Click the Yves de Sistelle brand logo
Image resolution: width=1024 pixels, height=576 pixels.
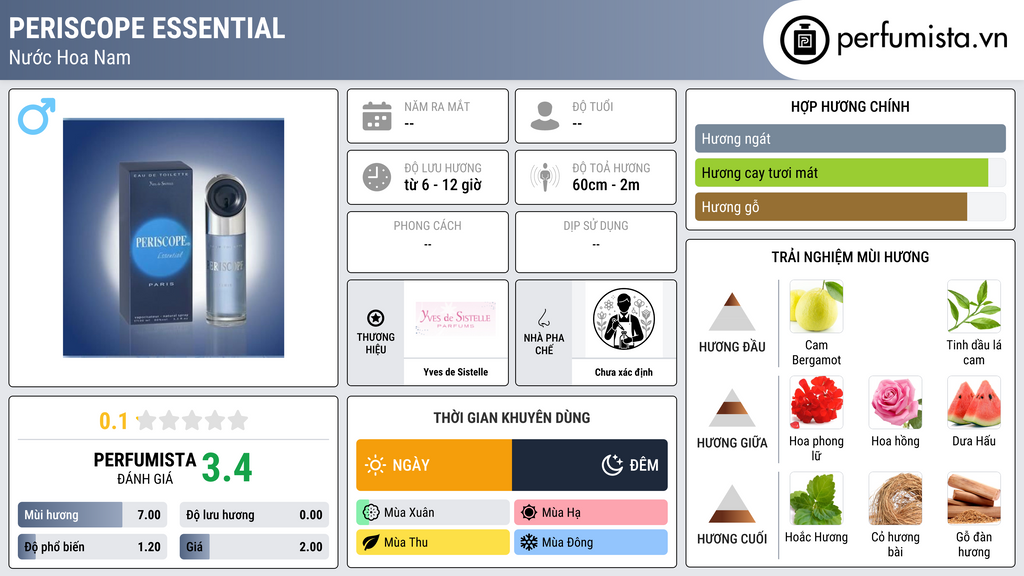click(x=456, y=319)
